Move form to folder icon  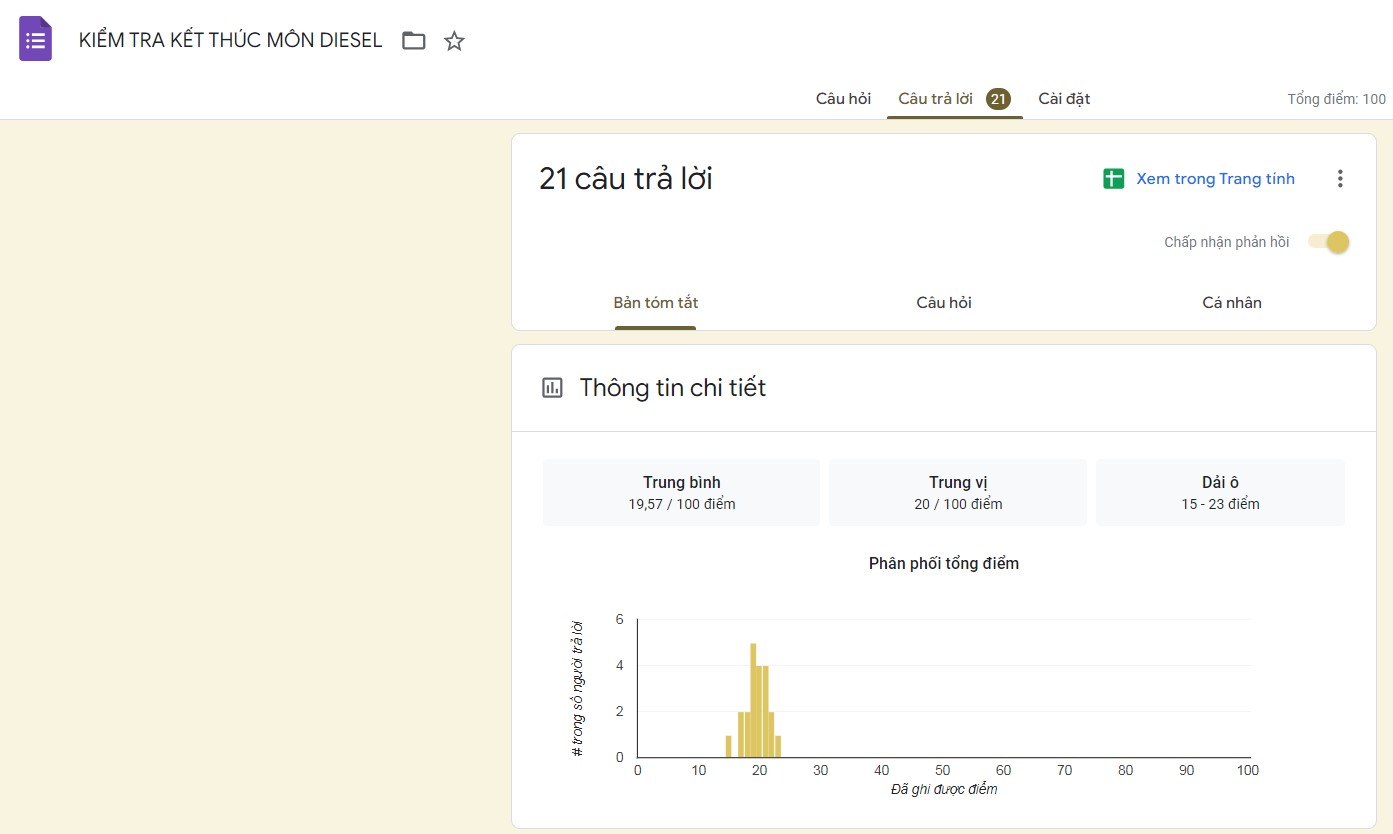[414, 41]
